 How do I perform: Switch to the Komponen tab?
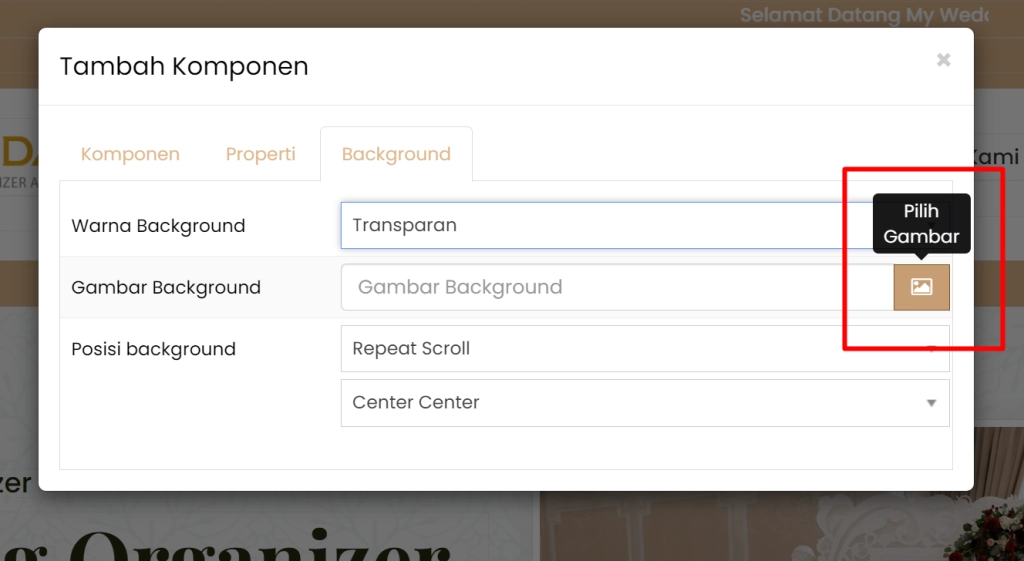[x=130, y=154]
